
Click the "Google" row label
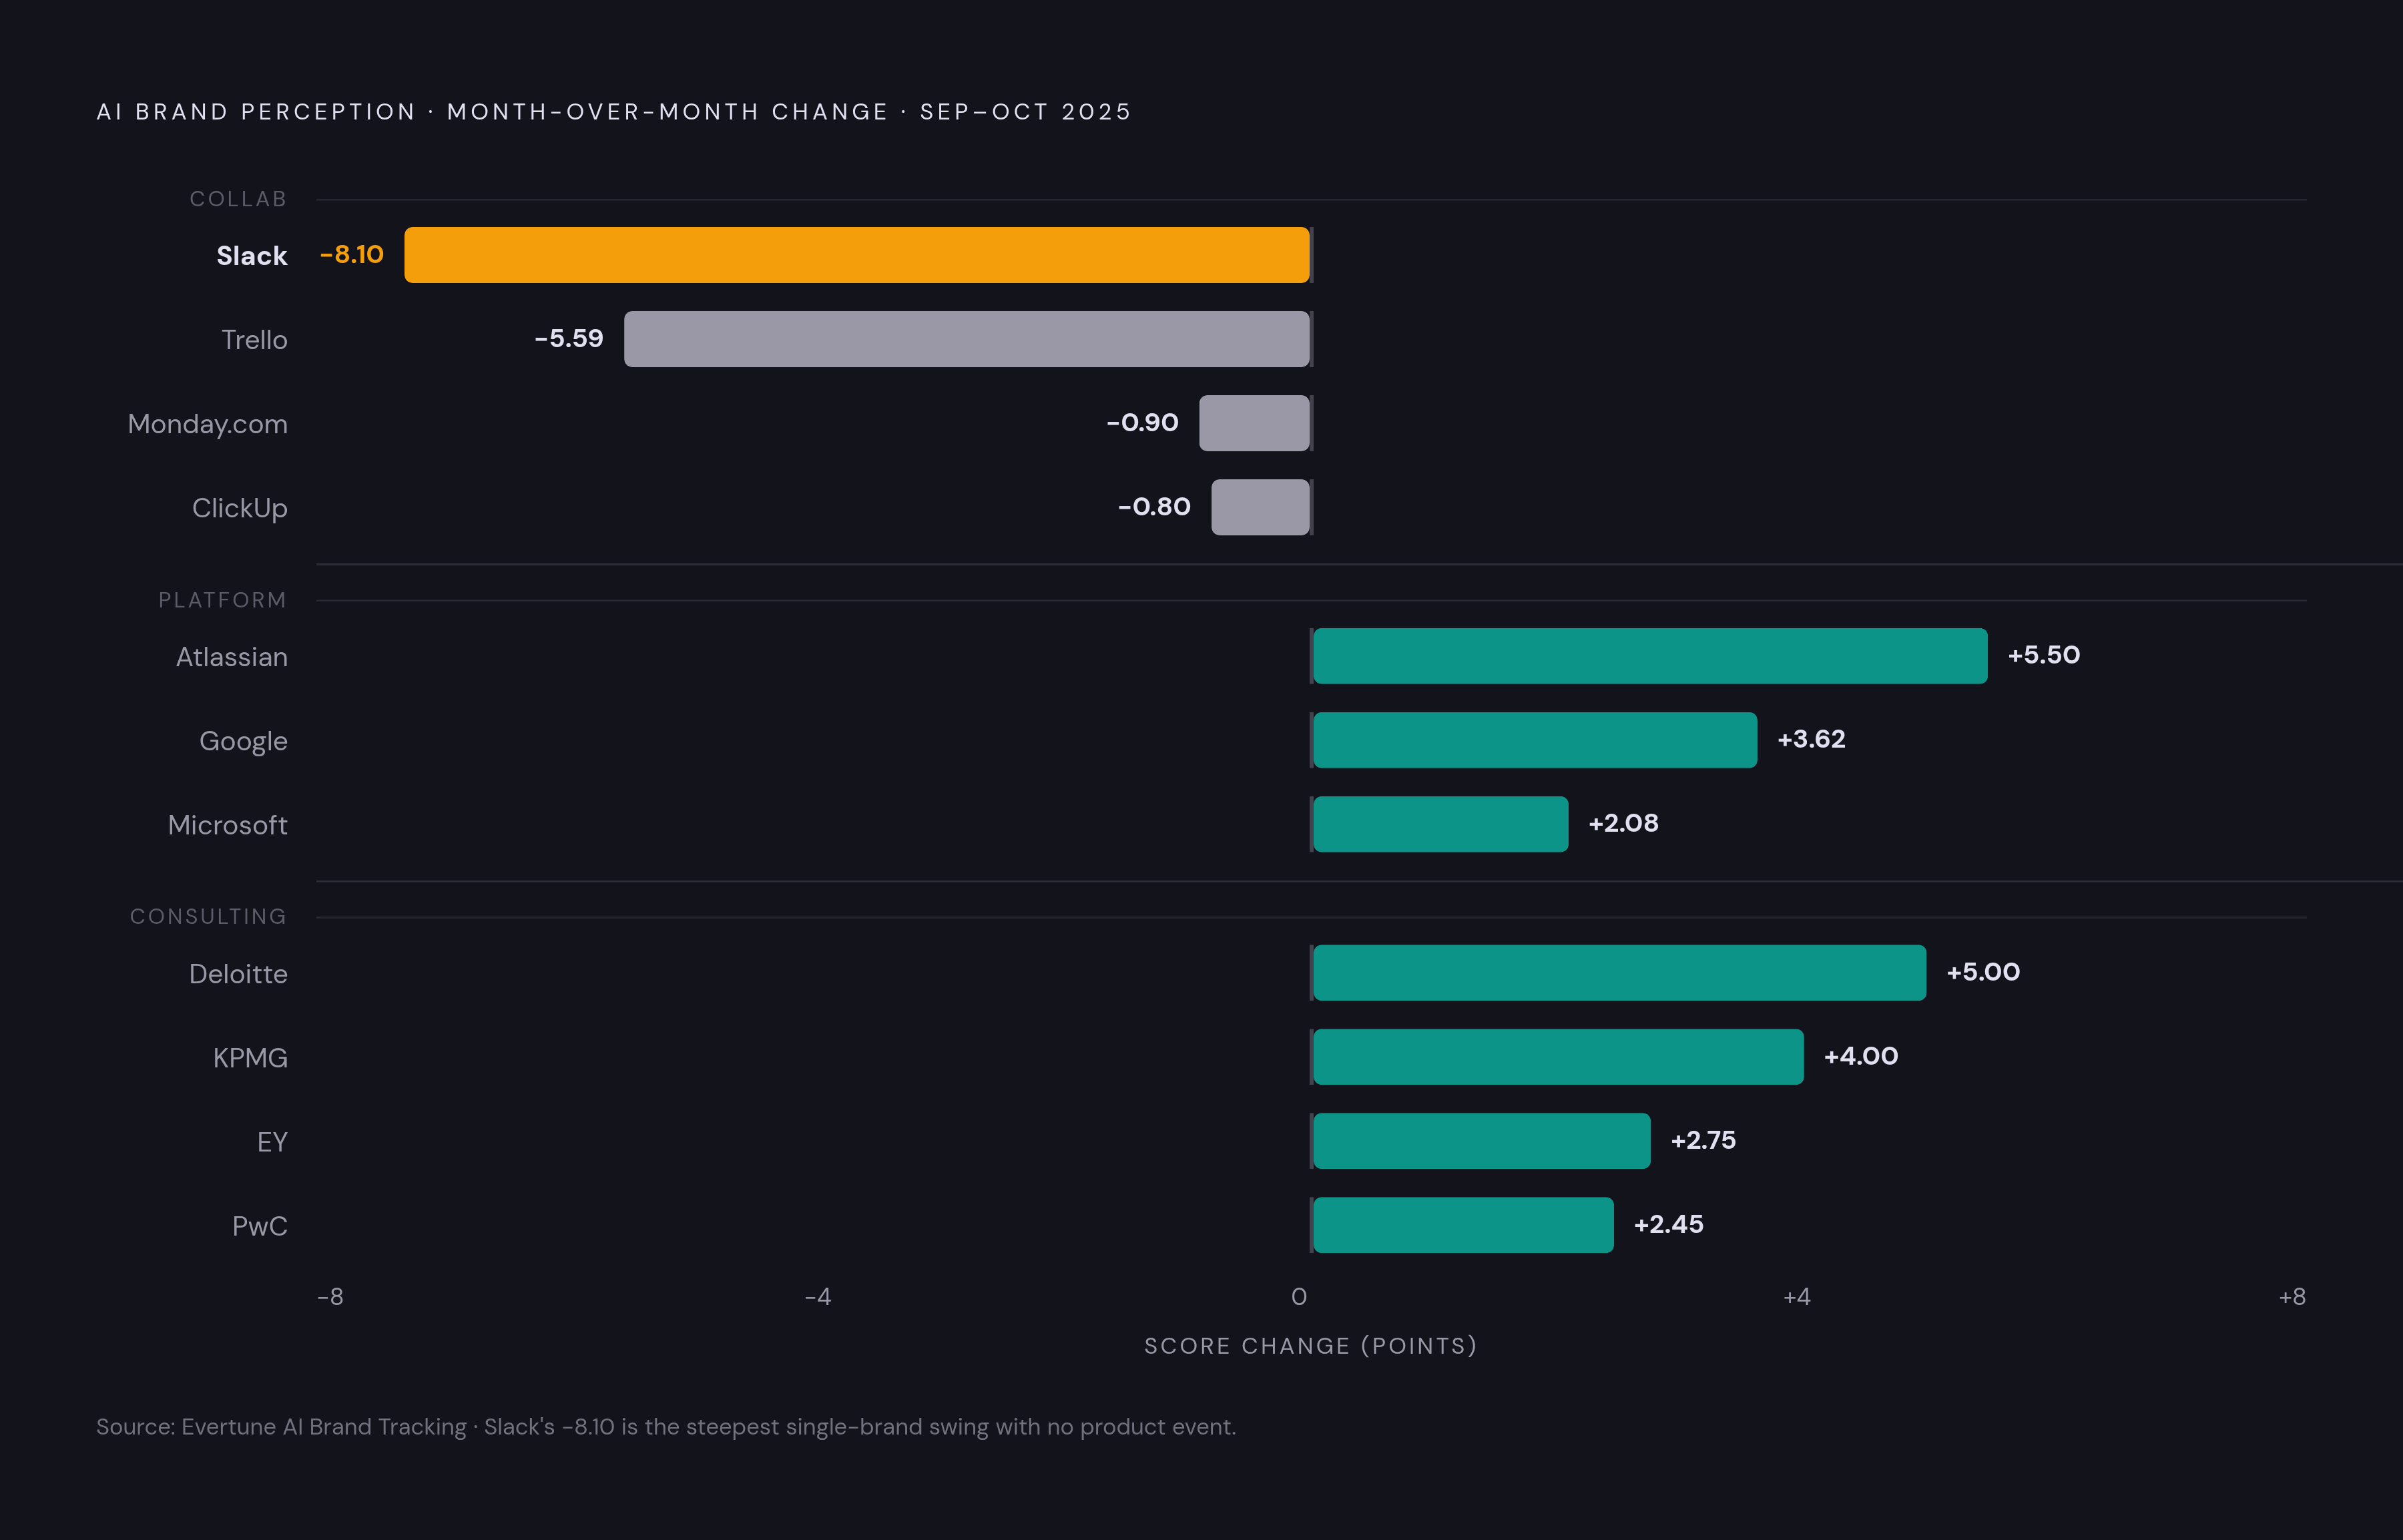pyautogui.click(x=243, y=741)
